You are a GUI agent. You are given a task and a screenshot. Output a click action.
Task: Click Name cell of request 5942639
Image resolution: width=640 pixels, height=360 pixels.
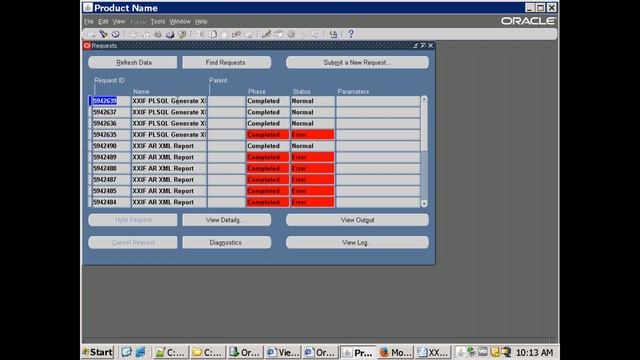(x=169, y=101)
